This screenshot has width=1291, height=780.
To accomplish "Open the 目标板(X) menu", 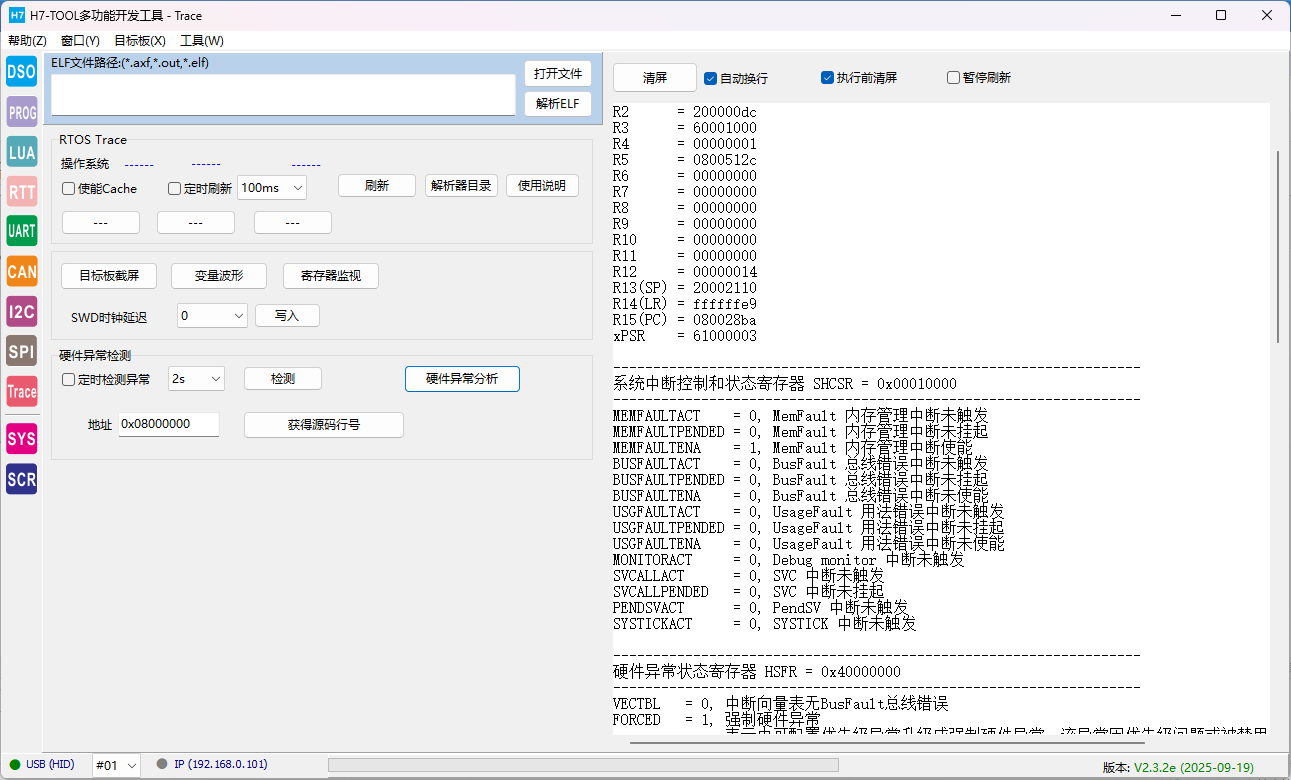I will [x=140, y=41].
